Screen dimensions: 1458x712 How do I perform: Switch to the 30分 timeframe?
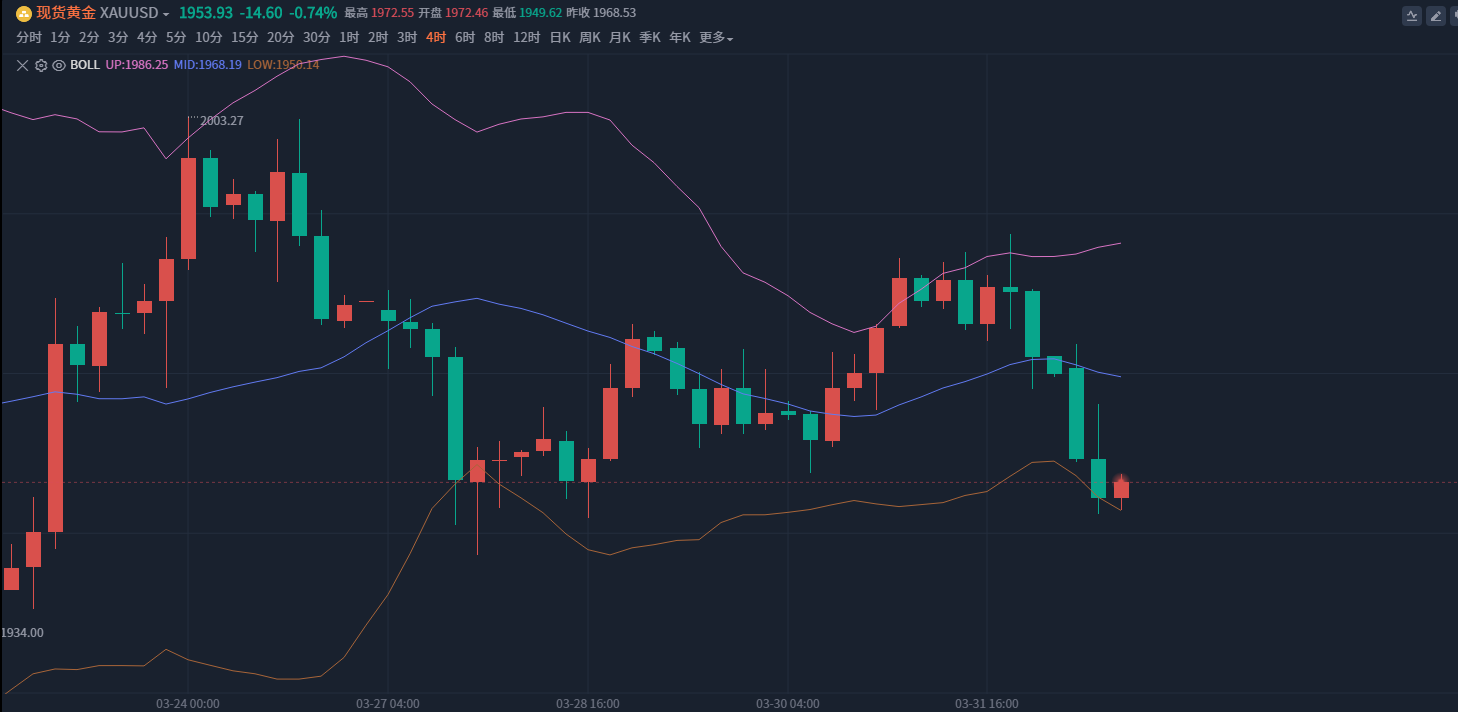[x=317, y=38]
